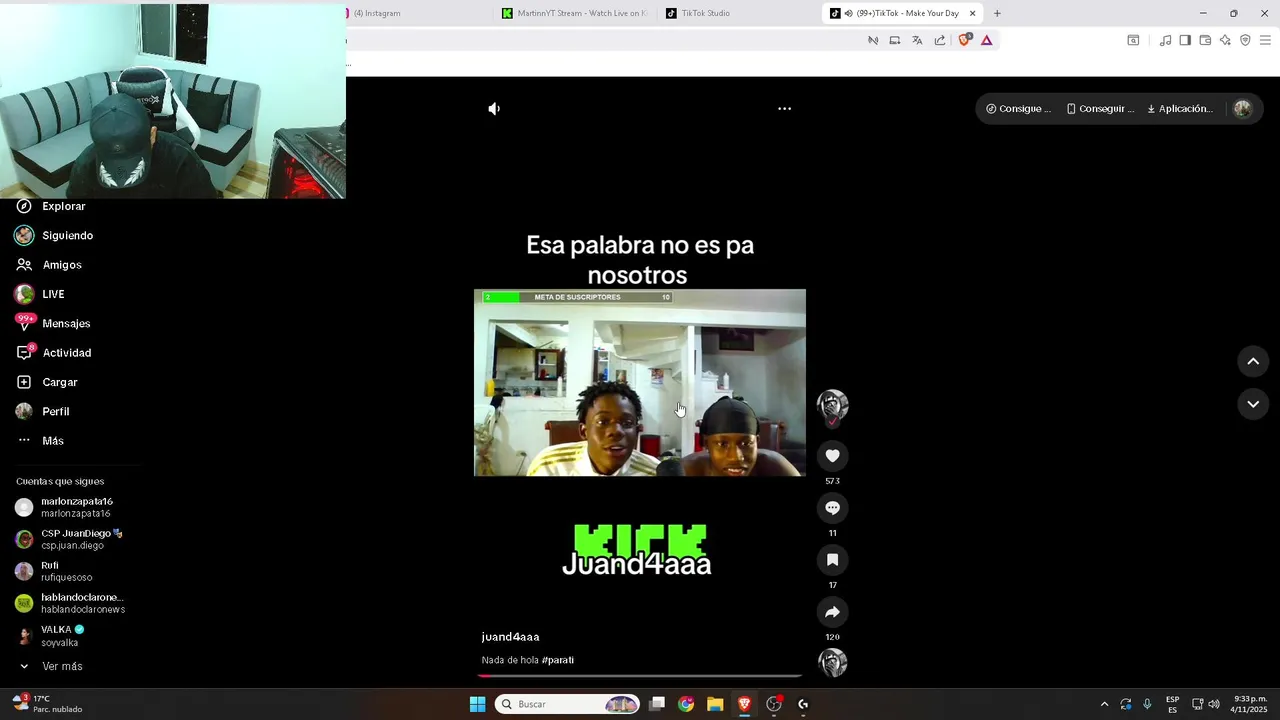Switch to the Instagram browser tab
Image resolution: width=1280 pixels, height=720 pixels.
tap(415, 13)
